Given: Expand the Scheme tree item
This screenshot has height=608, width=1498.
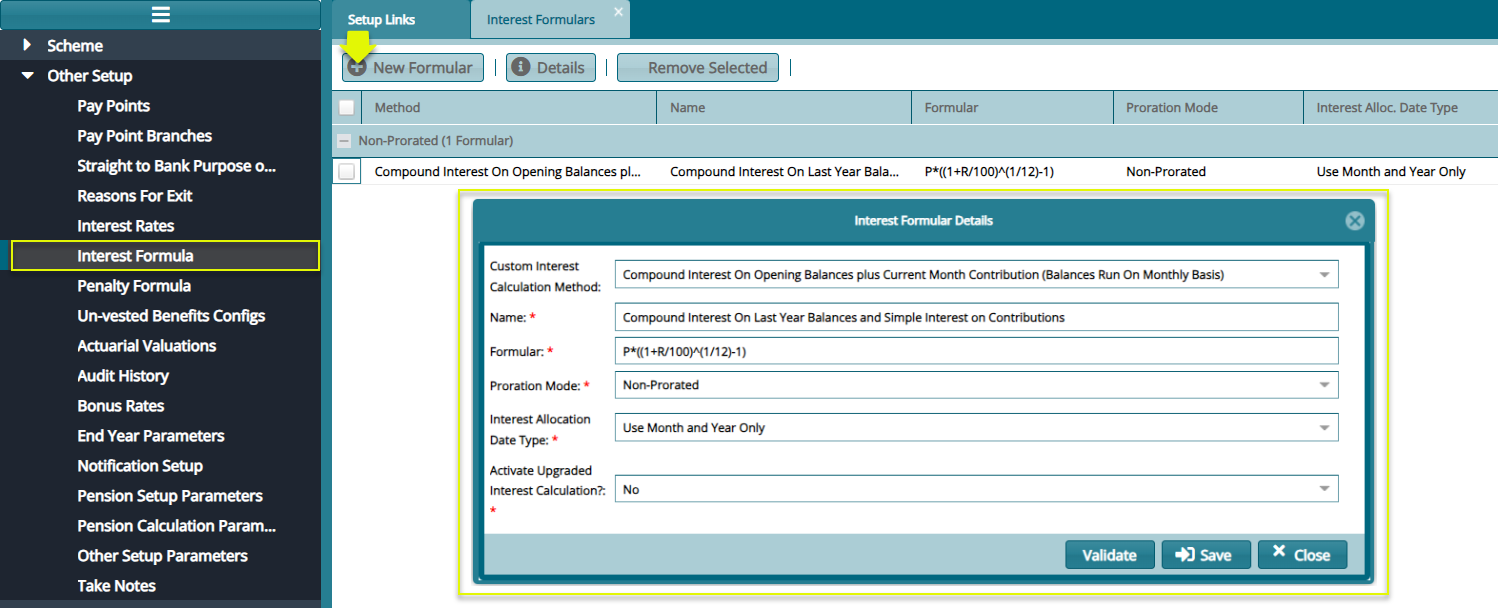Looking at the screenshot, I should tap(27, 46).
